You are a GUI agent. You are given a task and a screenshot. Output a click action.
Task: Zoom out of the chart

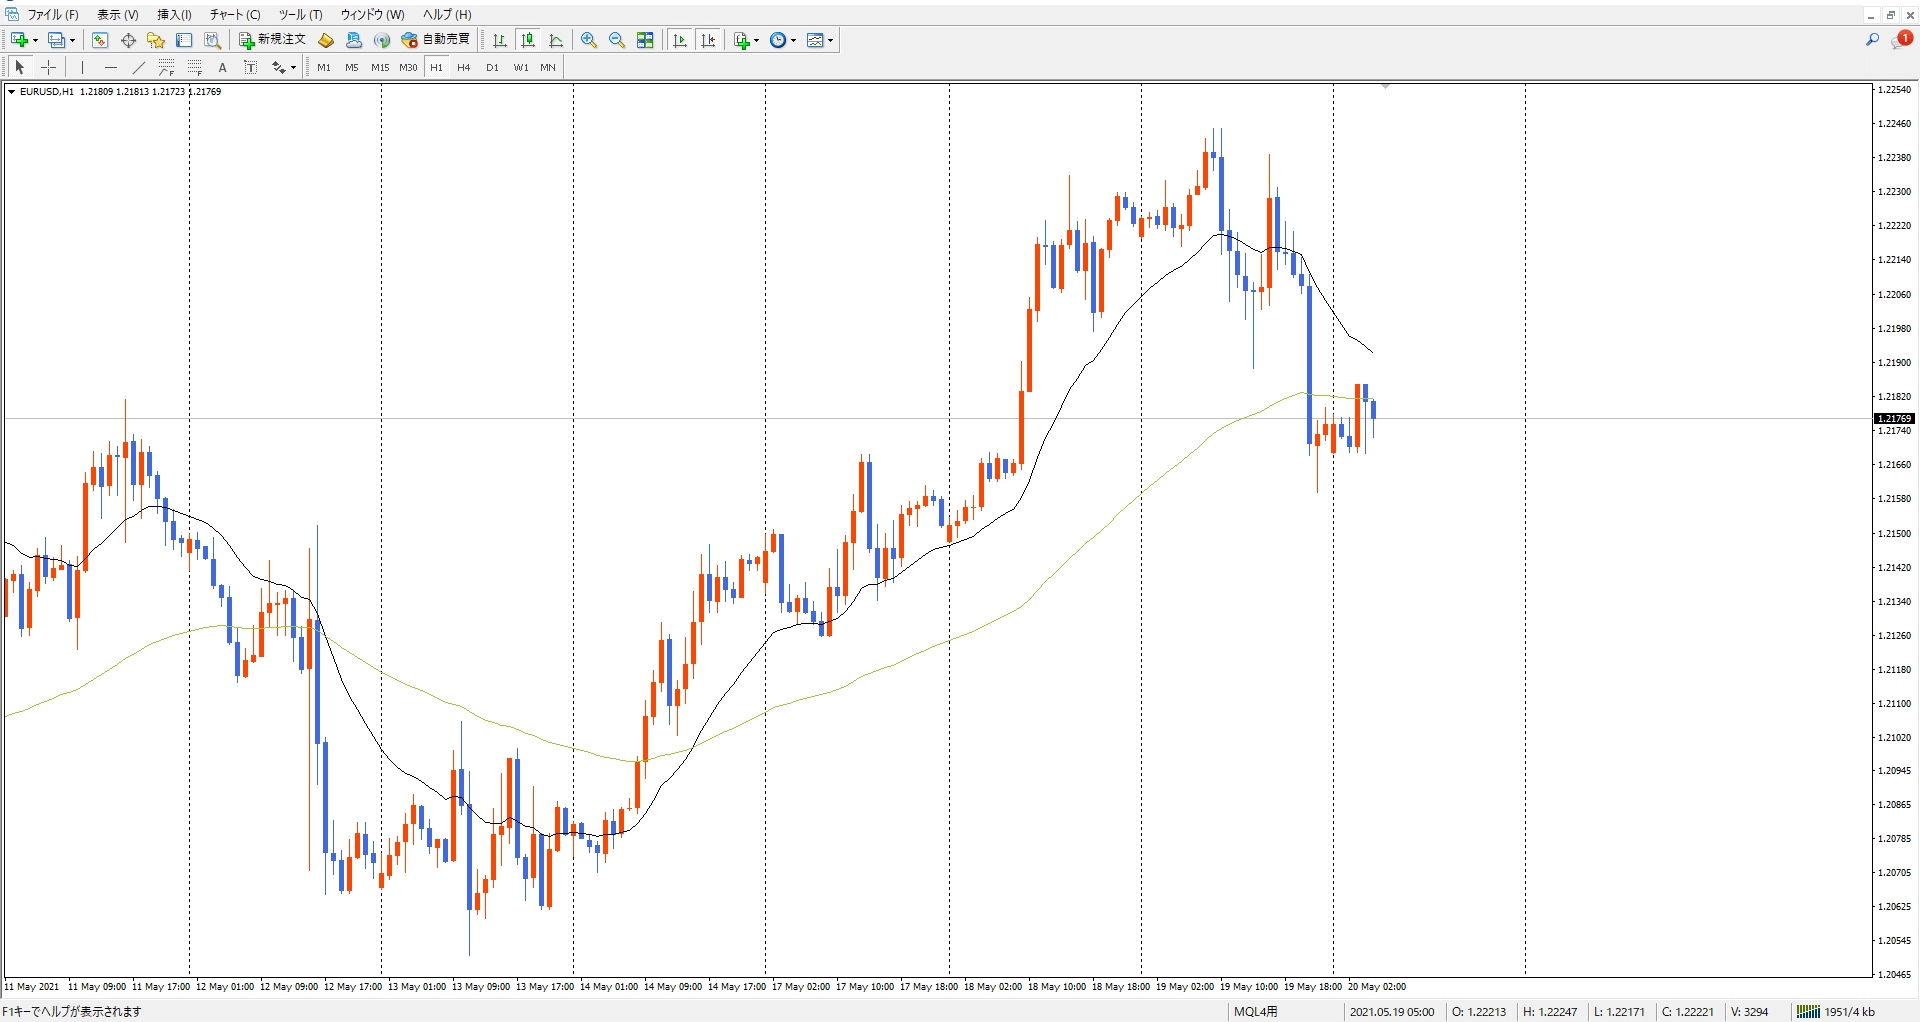pos(617,40)
